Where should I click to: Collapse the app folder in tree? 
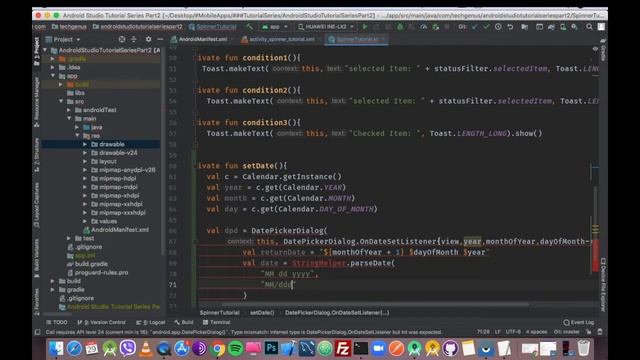click(53, 76)
